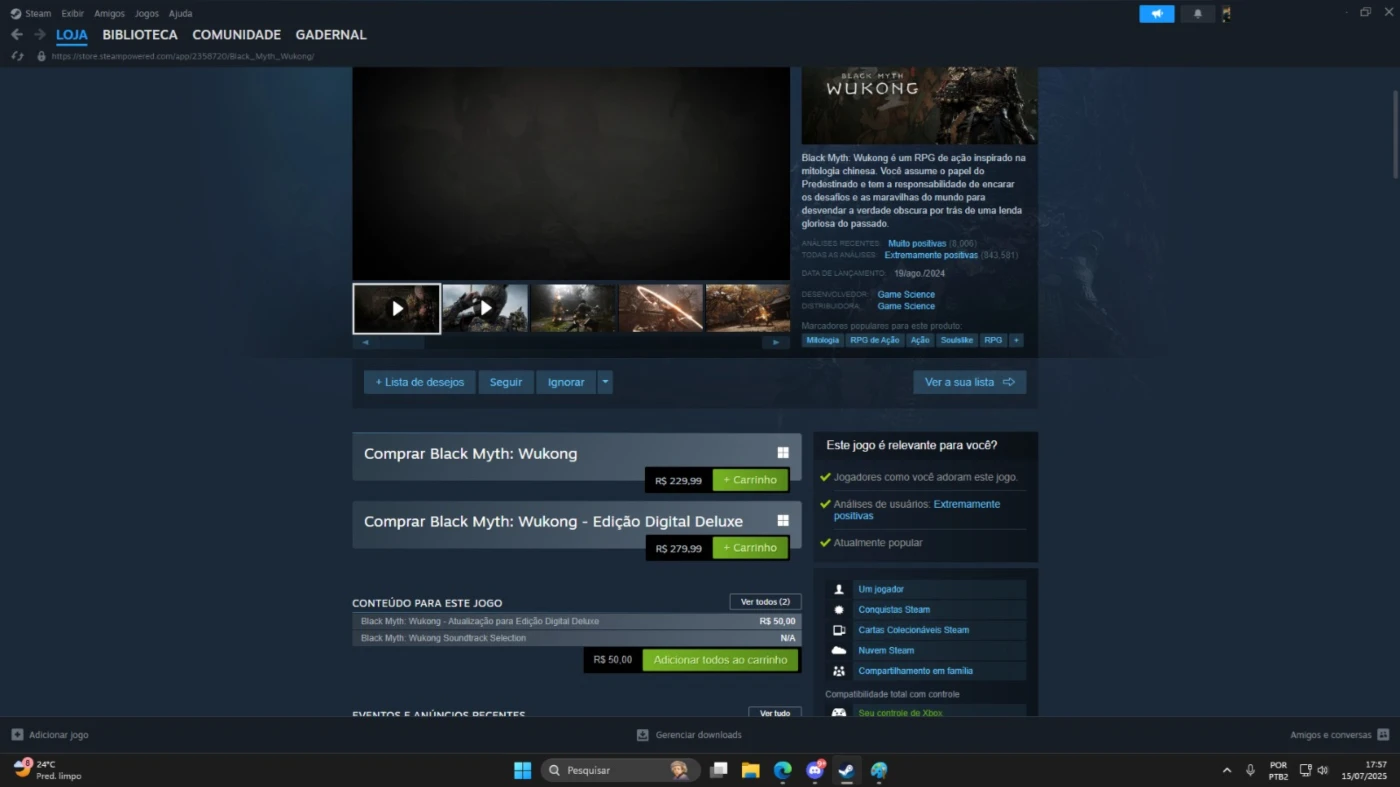This screenshot has height=787, width=1400.
Task: Go forward with the right arrow
Action: [x=40, y=35]
